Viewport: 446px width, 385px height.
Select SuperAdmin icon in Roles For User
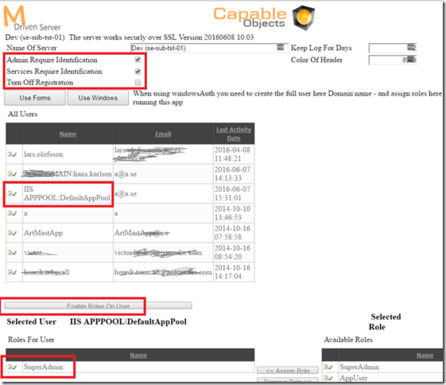click(13, 367)
